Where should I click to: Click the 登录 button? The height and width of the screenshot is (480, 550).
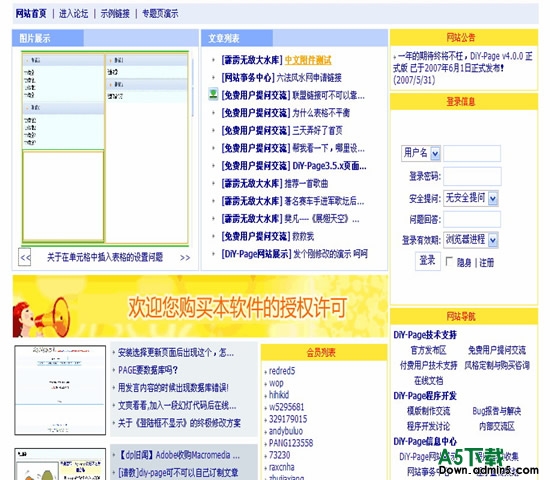428,261
